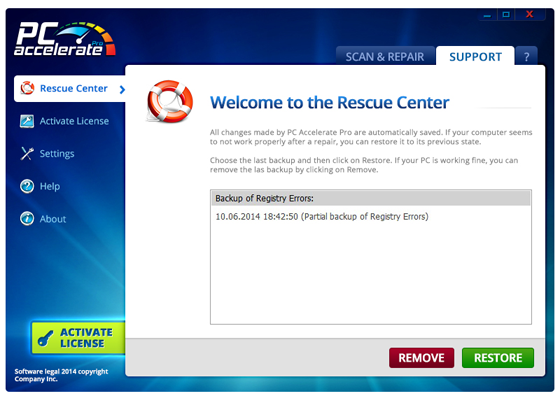This screenshot has height=400, width=560.
Task: Click the key icon on Activate License button
Action: (x=45, y=338)
